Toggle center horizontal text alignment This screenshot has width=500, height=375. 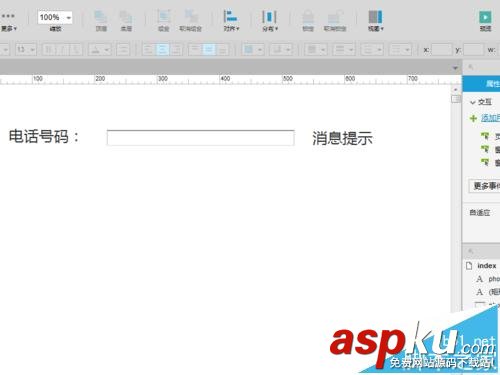(163, 50)
